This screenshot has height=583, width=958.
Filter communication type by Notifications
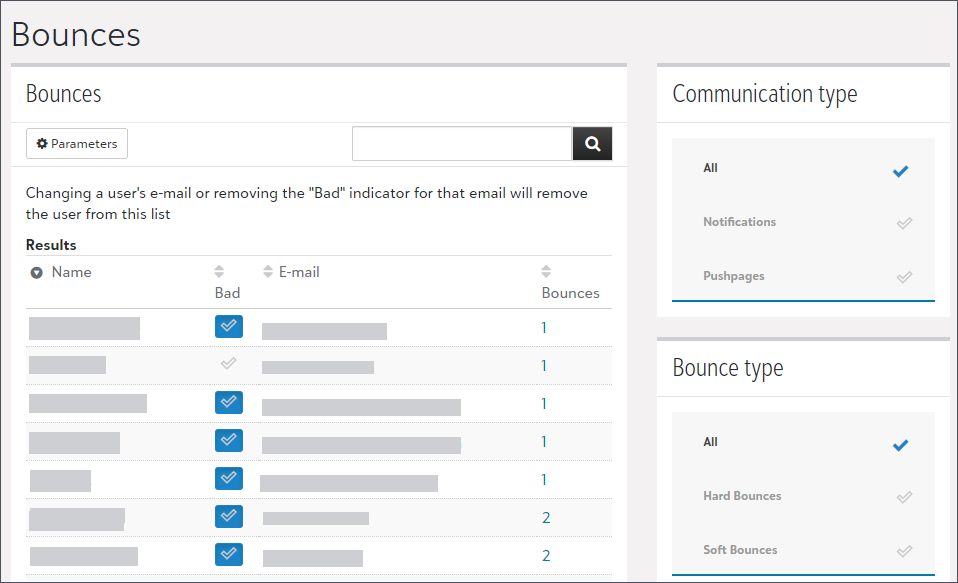tap(803, 222)
